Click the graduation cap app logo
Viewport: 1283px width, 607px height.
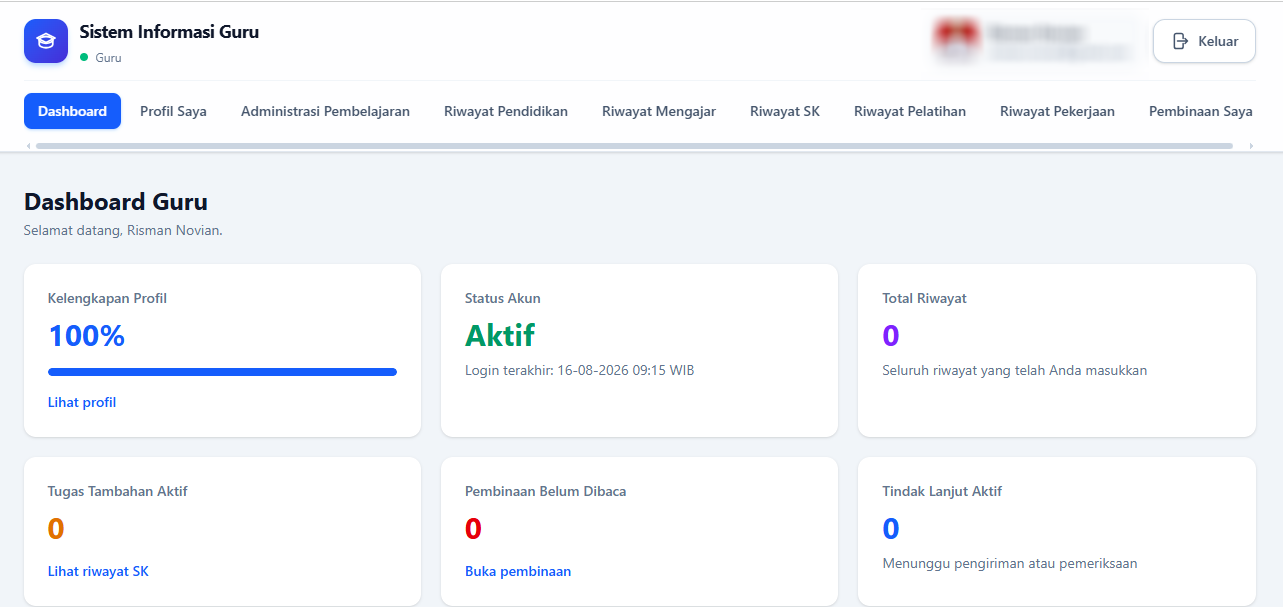pos(46,42)
